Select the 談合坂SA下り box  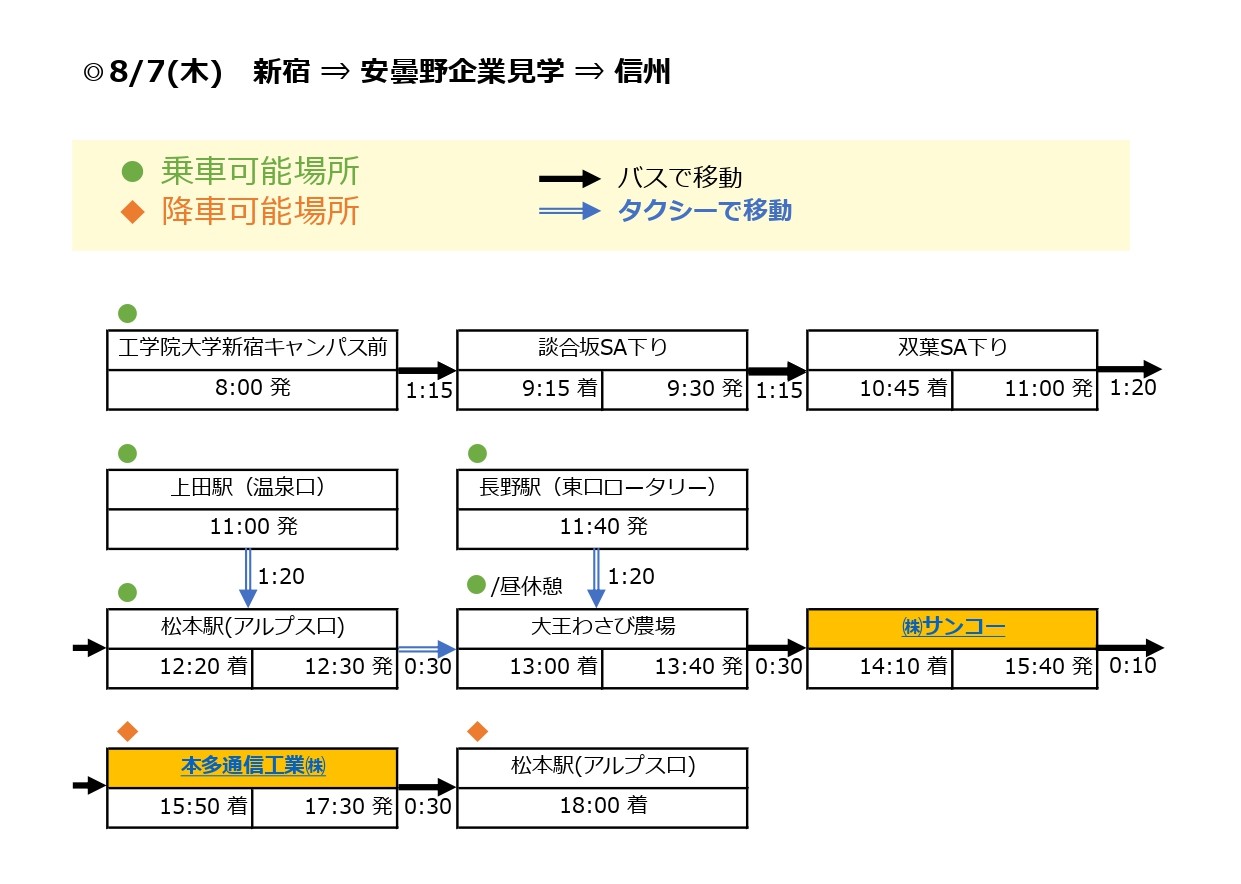602,349
